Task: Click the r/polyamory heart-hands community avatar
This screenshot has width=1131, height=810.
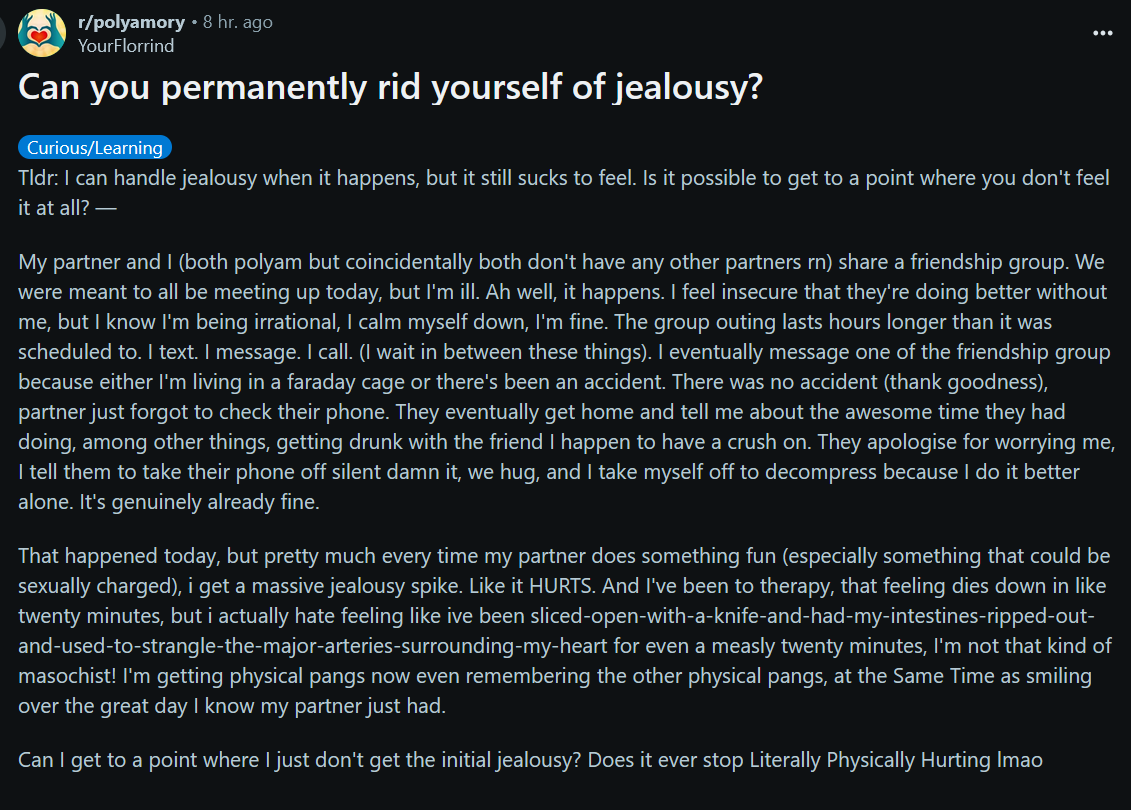Action: point(42,33)
